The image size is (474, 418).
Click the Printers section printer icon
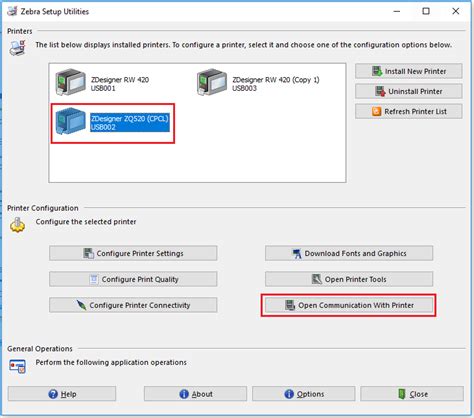18,48
